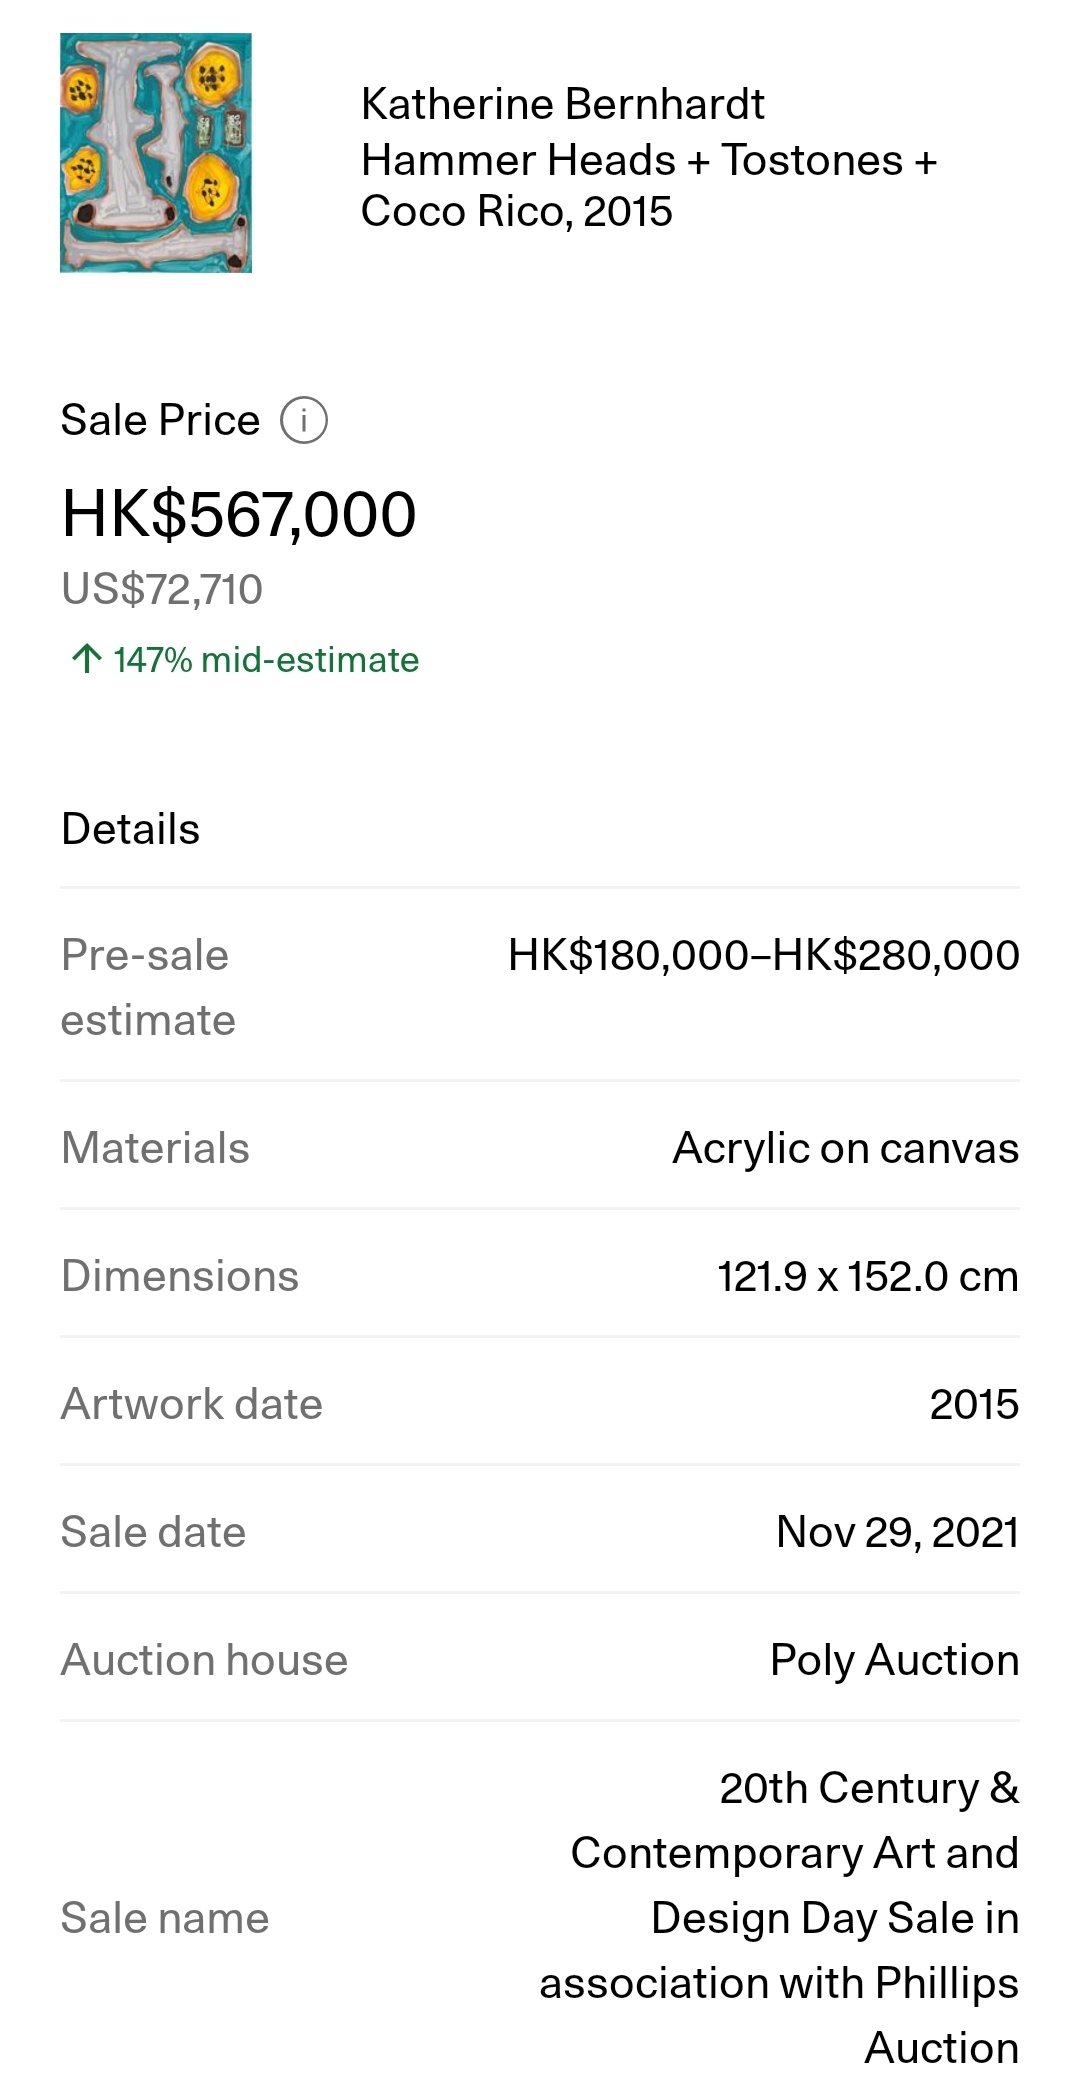Click the Acrylic on canvas value
The image size is (1080, 2097).
click(x=845, y=1148)
